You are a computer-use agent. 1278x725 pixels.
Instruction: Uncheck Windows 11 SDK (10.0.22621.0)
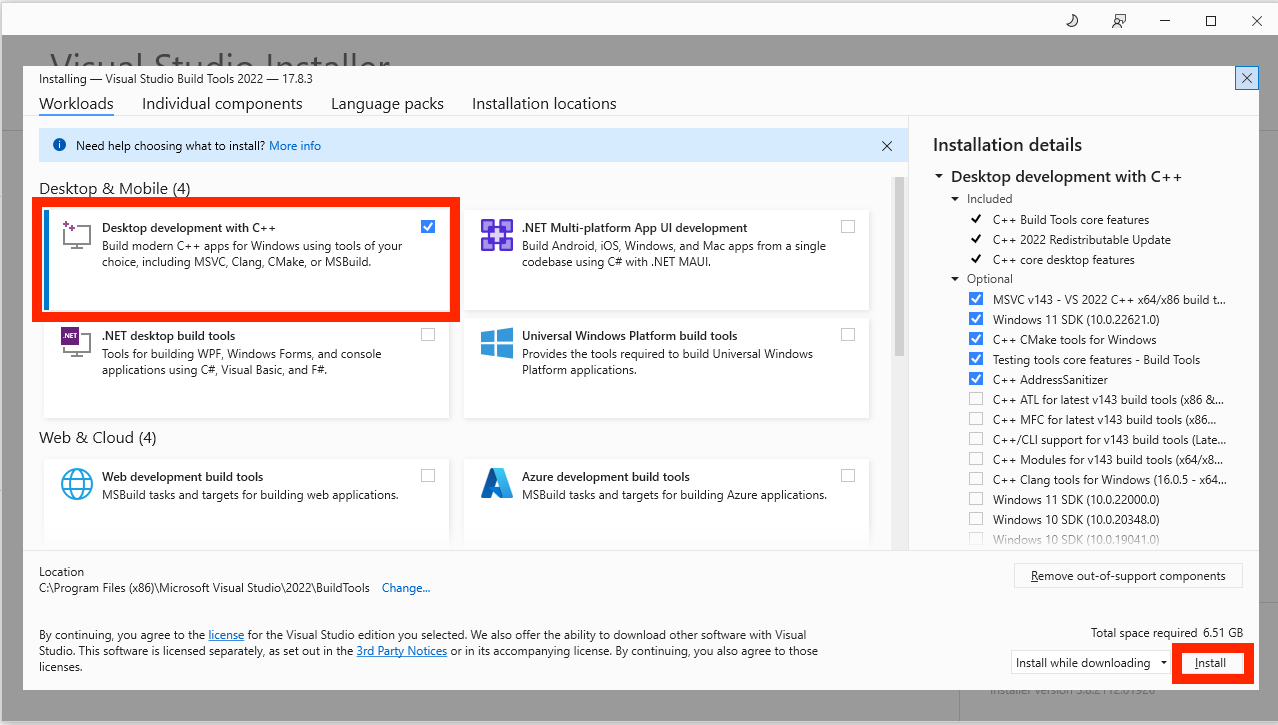[976, 320]
